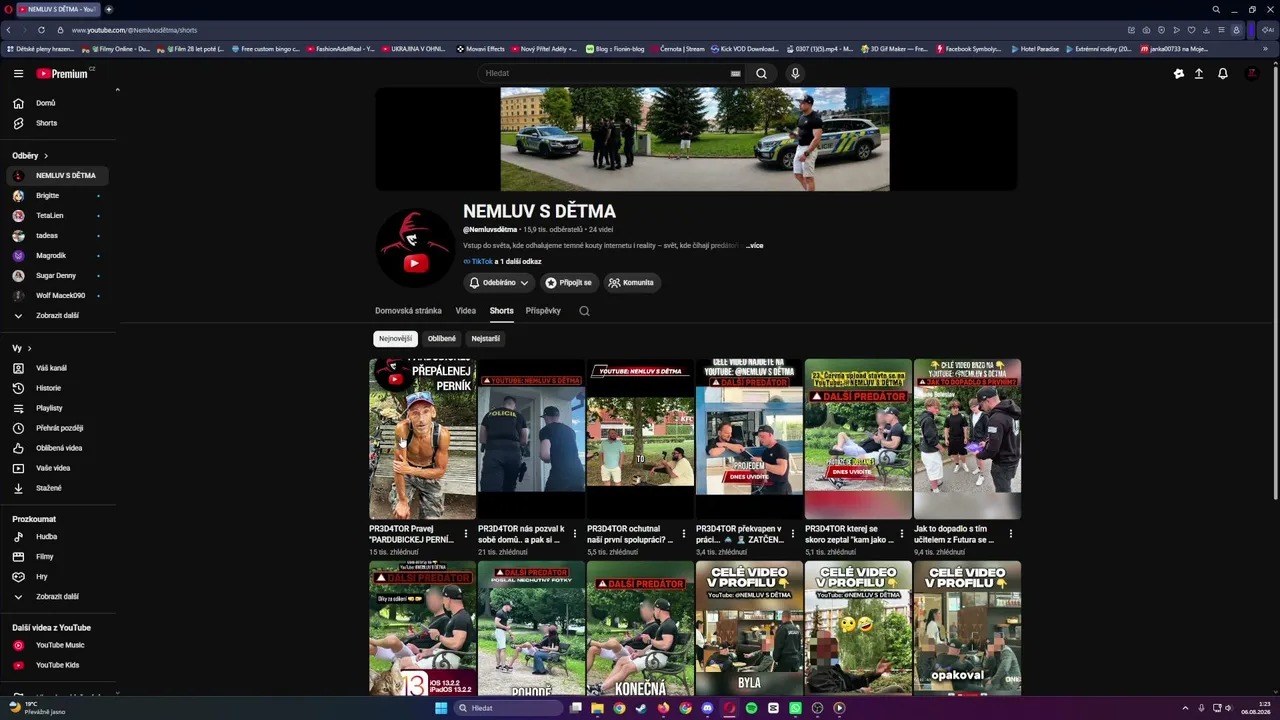
Task: Open the Brigitte subscription channel
Action: (58, 196)
